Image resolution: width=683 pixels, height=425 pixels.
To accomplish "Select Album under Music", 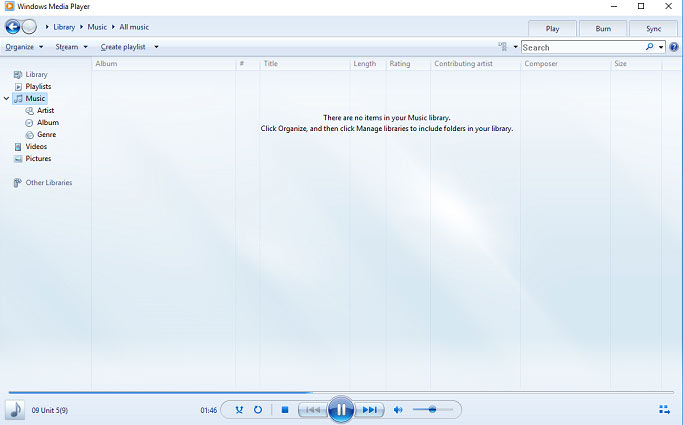I will [x=42, y=122].
